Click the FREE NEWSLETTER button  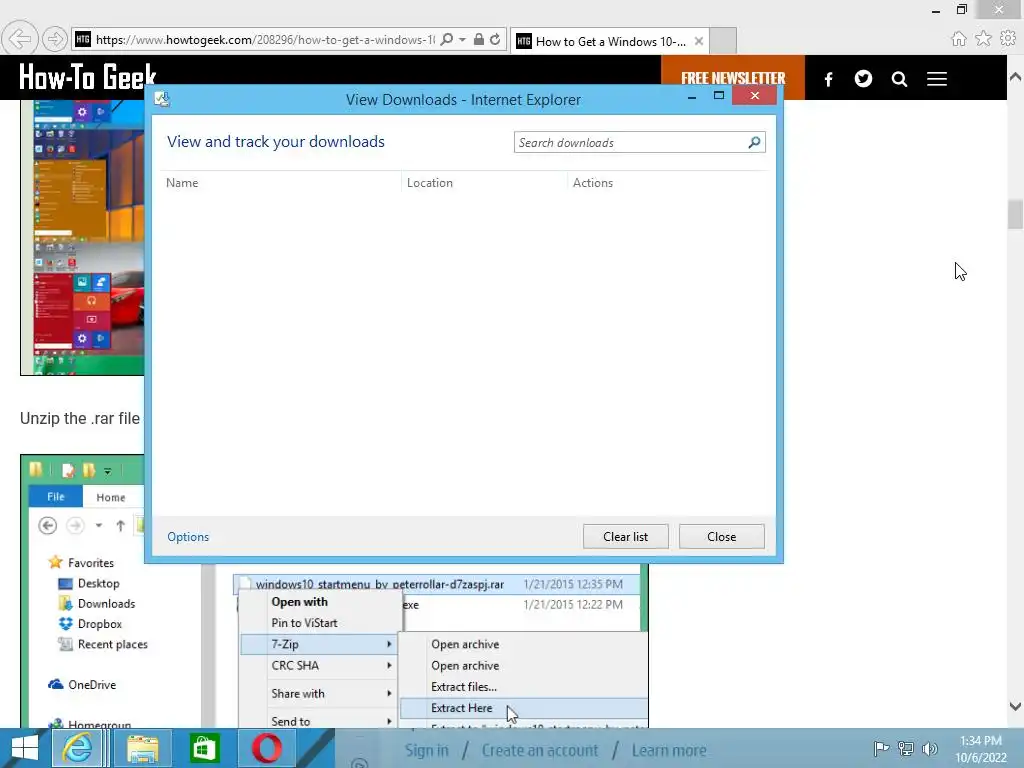733,78
